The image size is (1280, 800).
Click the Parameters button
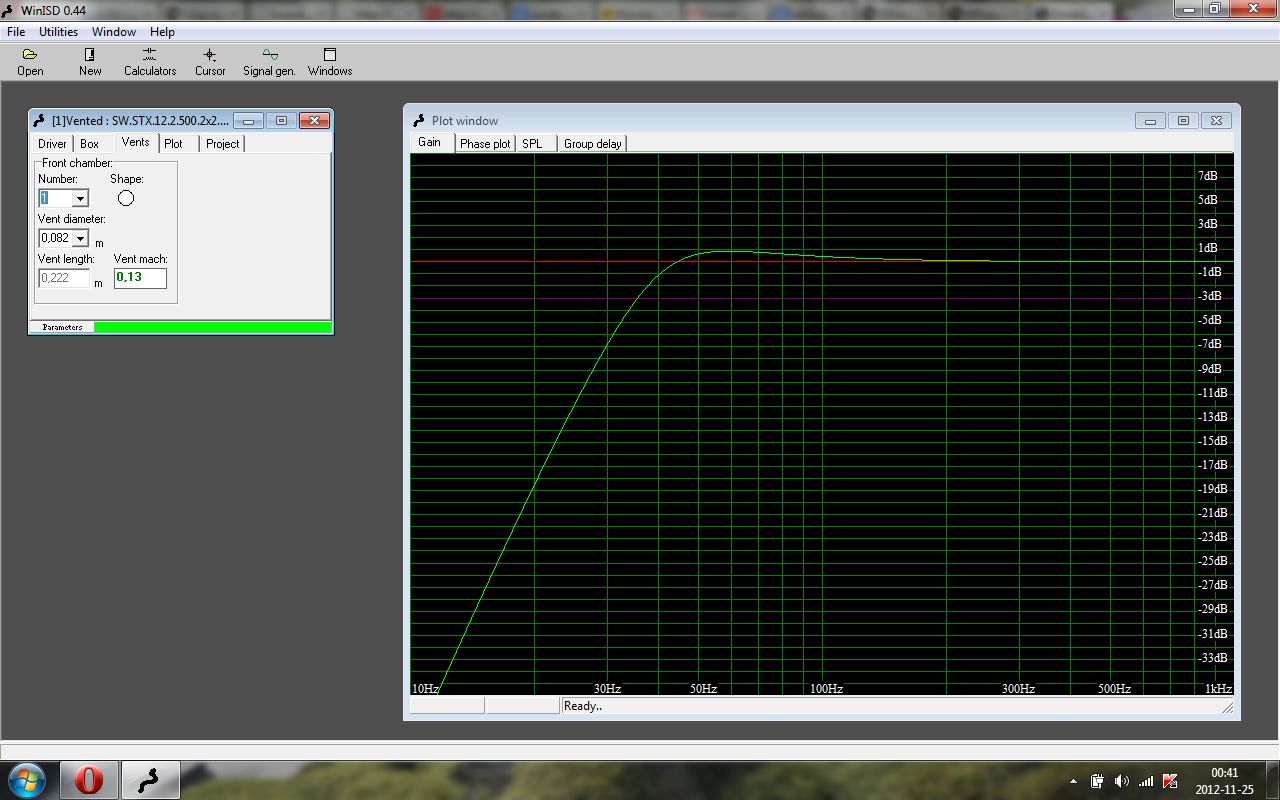coord(62,327)
